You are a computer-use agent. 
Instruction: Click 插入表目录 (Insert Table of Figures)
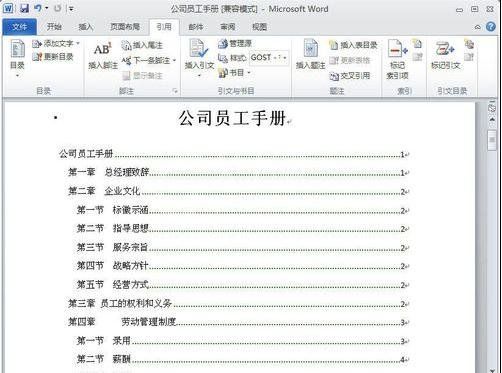coord(353,45)
